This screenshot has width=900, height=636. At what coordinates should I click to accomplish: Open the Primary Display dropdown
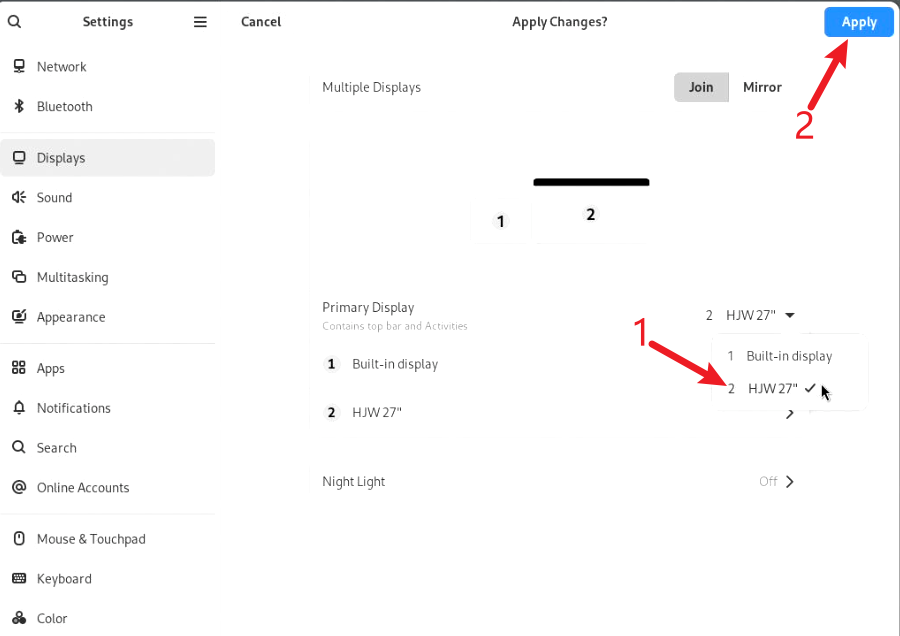(x=750, y=315)
